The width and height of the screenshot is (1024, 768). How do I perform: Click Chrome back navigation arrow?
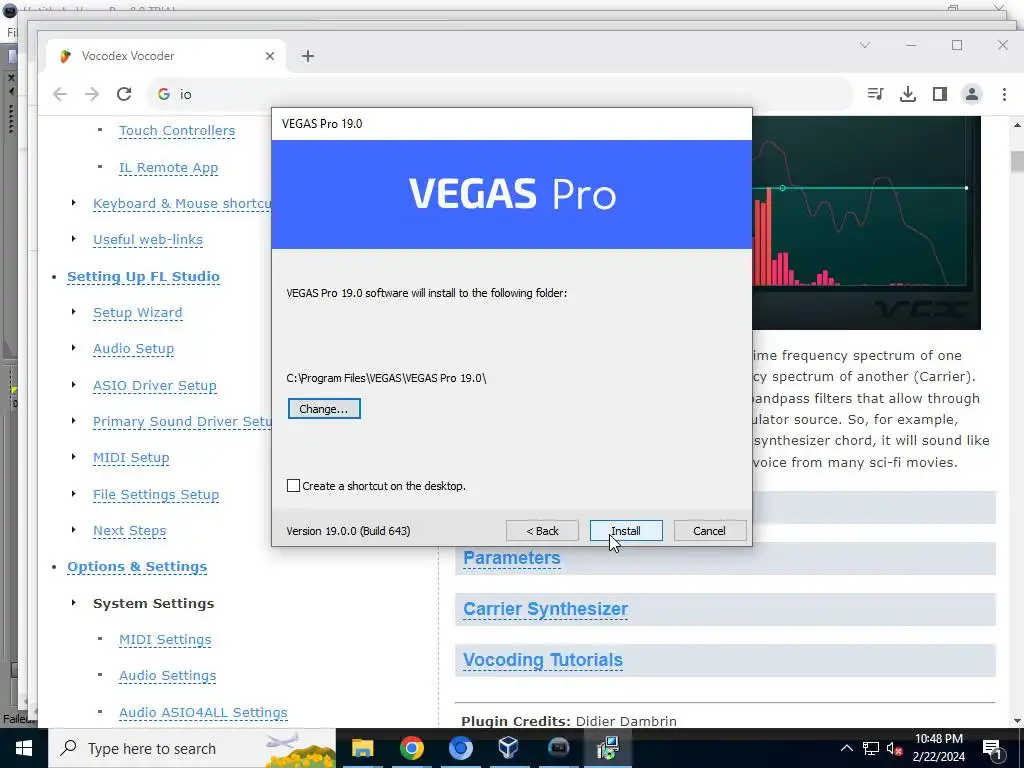coord(60,94)
